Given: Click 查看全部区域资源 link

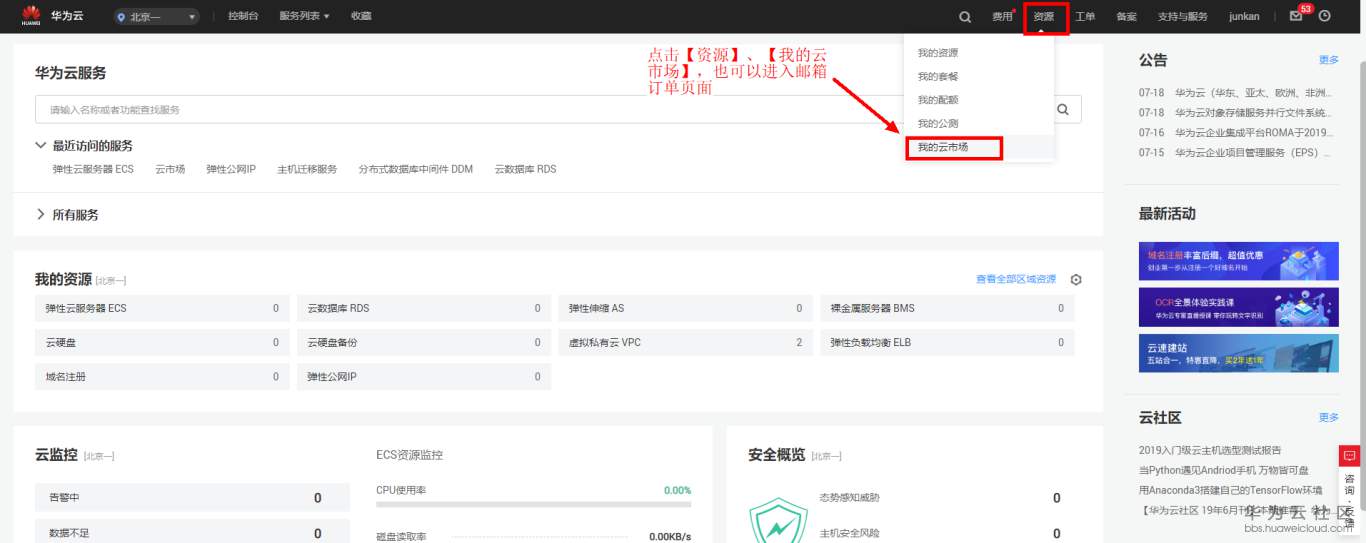Looking at the screenshot, I should click(x=1016, y=280).
